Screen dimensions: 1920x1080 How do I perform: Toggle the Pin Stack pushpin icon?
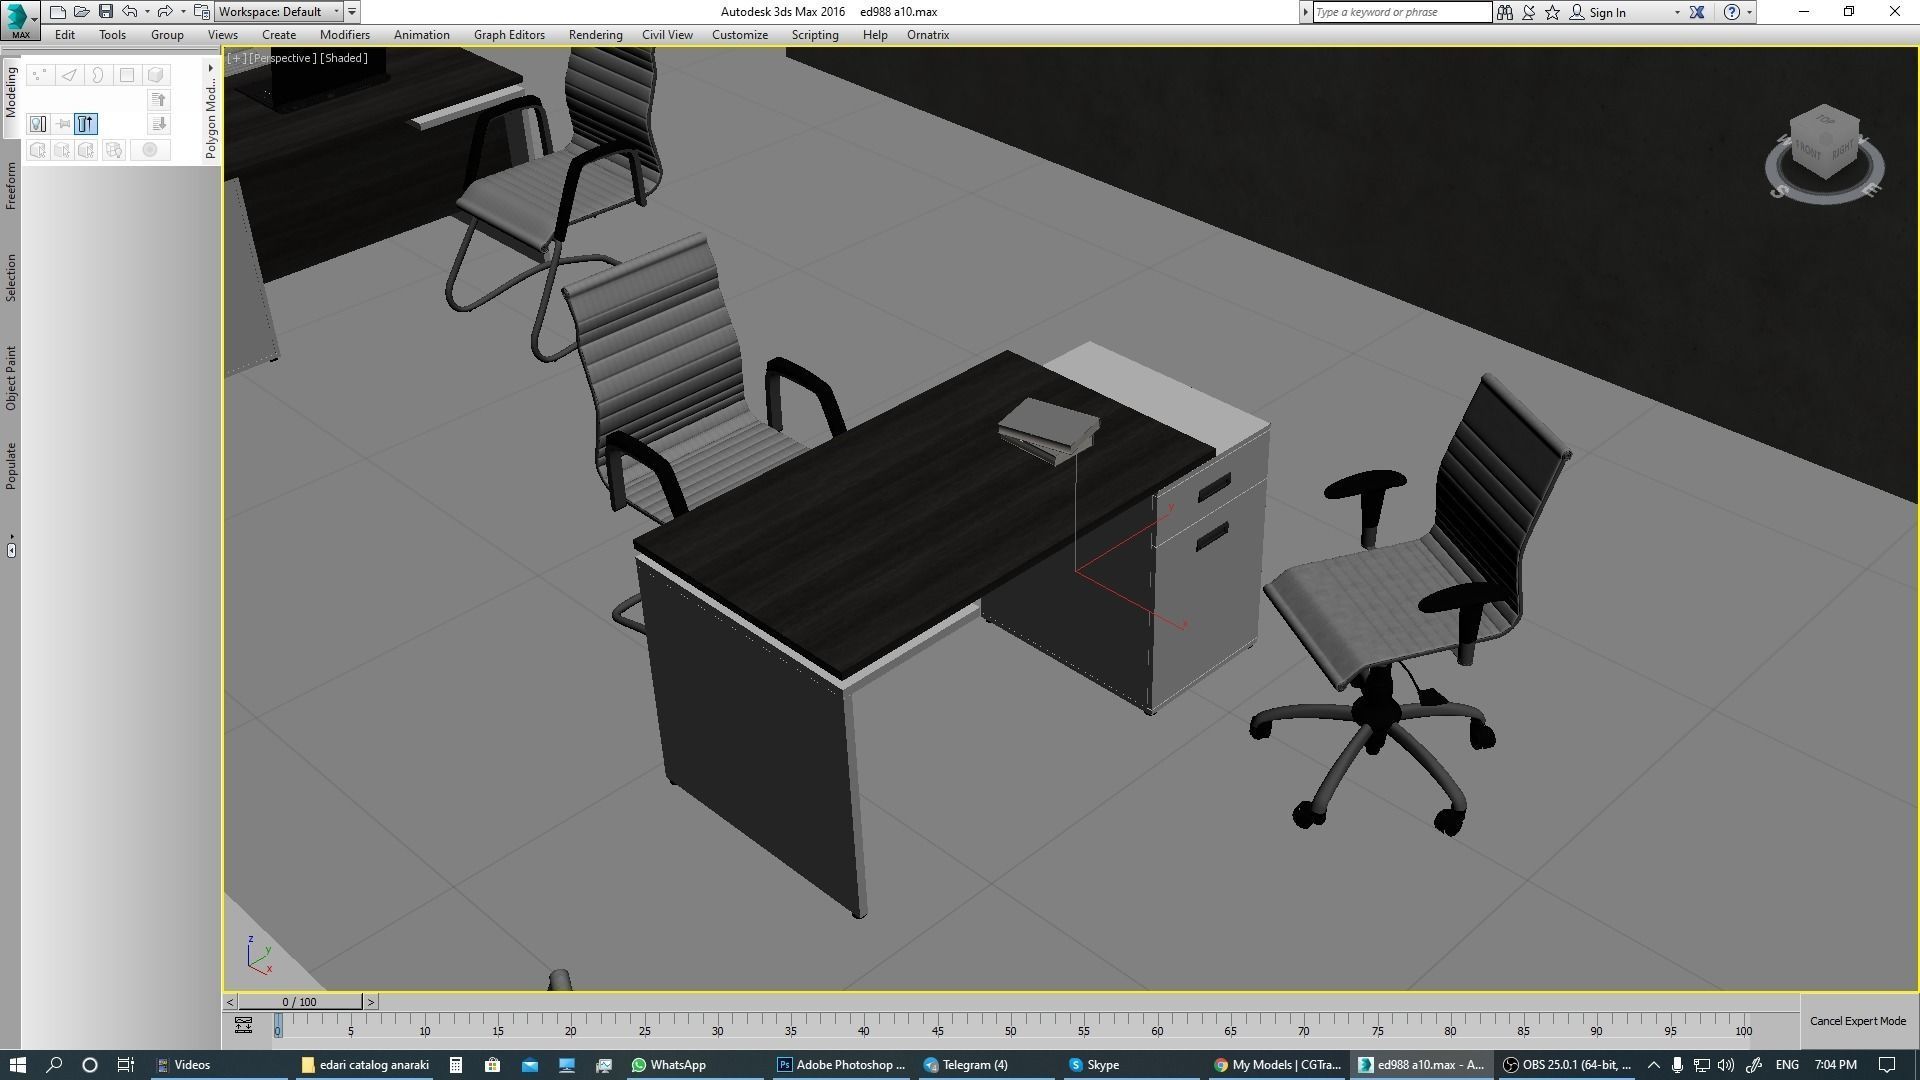coord(63,124)
